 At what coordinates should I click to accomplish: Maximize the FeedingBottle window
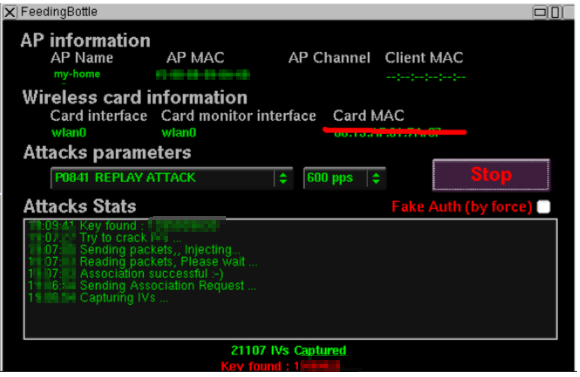point(555,12)
